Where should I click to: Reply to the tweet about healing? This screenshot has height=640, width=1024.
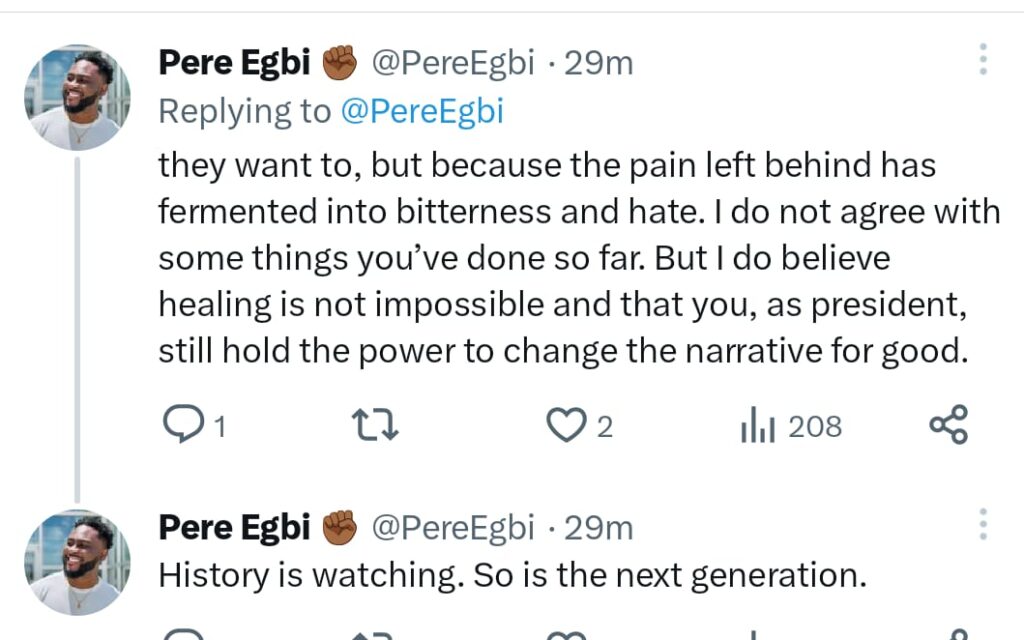[184, 427]
